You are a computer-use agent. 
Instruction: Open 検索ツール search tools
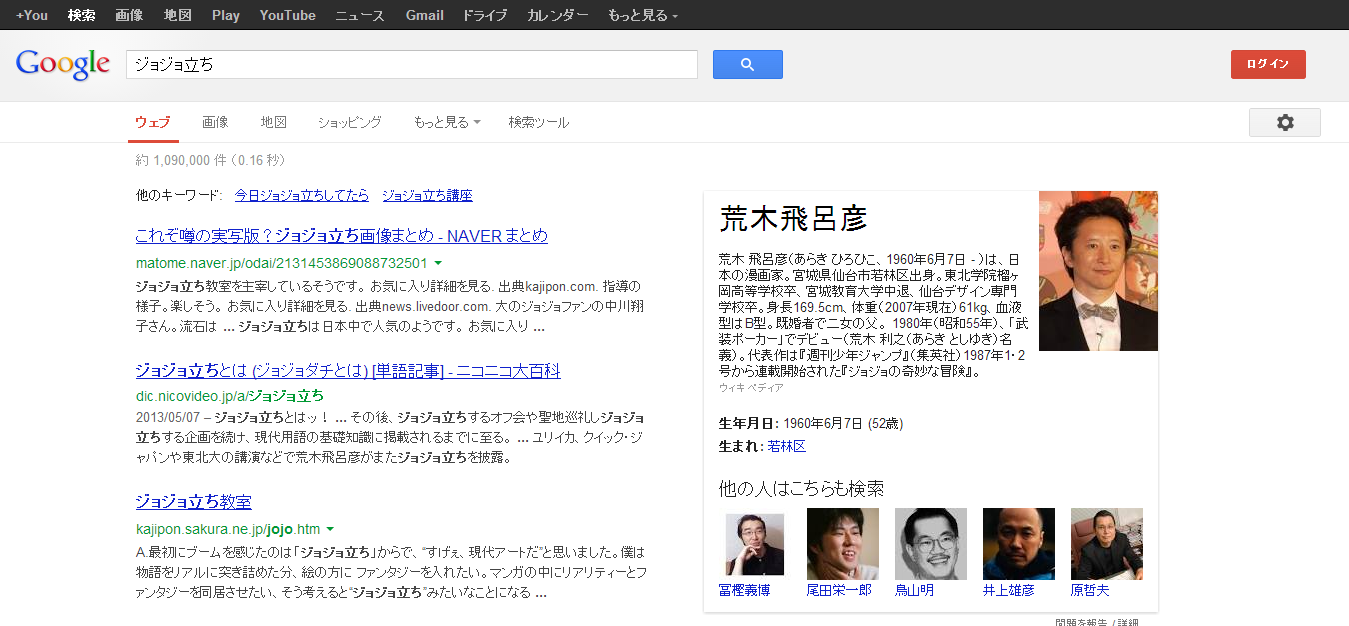click(x=538, y=122)
